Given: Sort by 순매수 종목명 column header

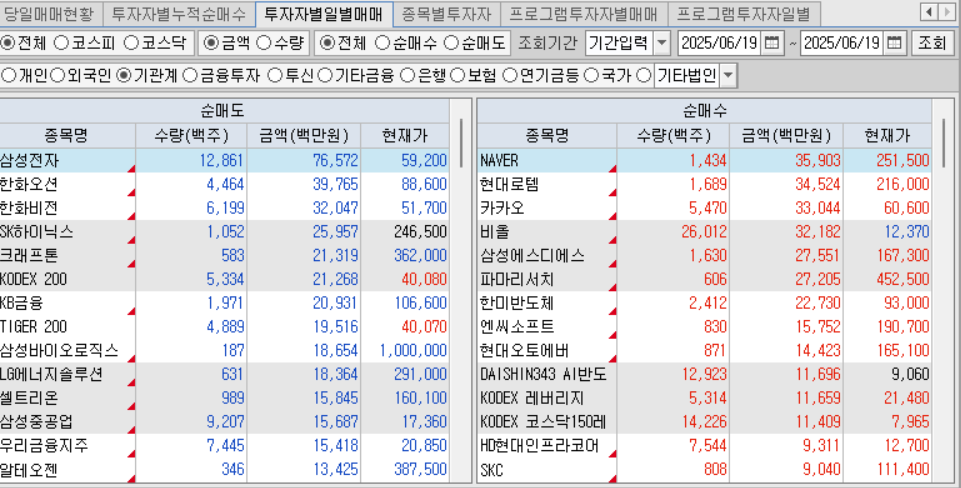Looking at the screenshot, I should tap(547, 135).
